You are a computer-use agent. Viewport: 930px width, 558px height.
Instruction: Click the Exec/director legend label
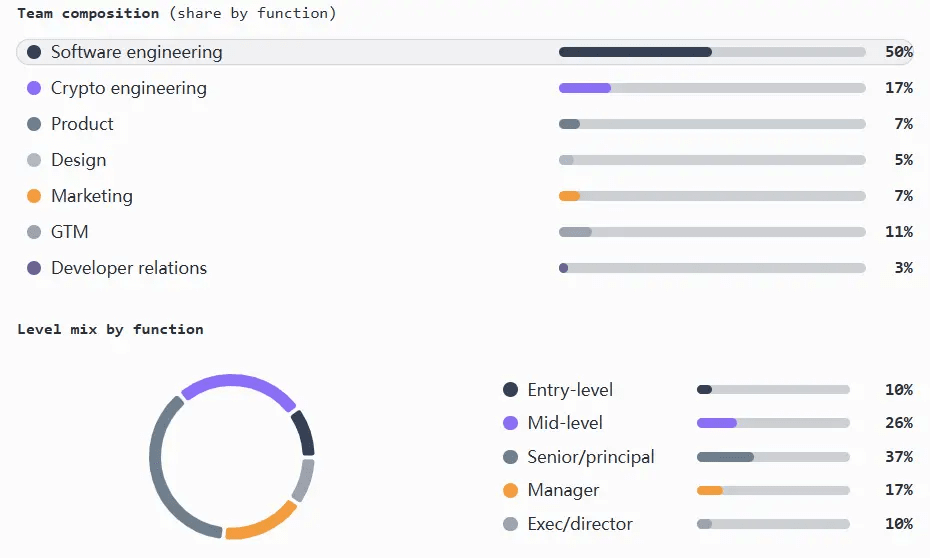(579, 524)
